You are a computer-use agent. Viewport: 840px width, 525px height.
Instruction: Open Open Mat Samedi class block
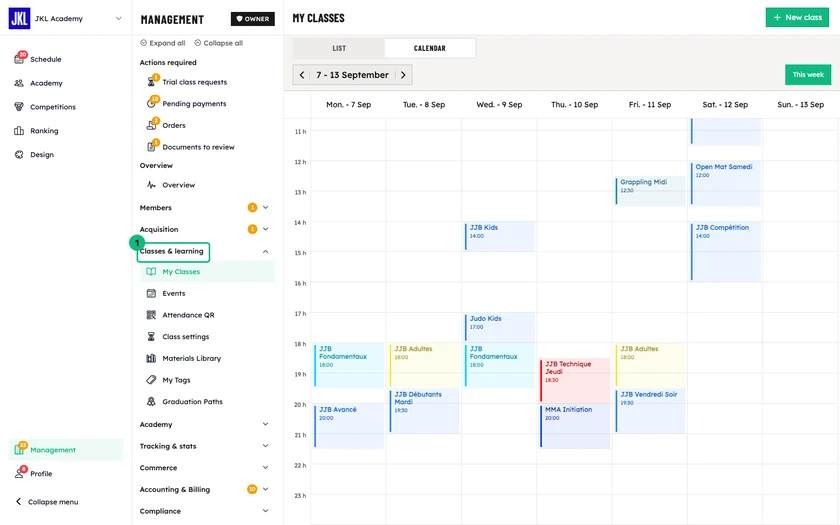coord(725,183)
